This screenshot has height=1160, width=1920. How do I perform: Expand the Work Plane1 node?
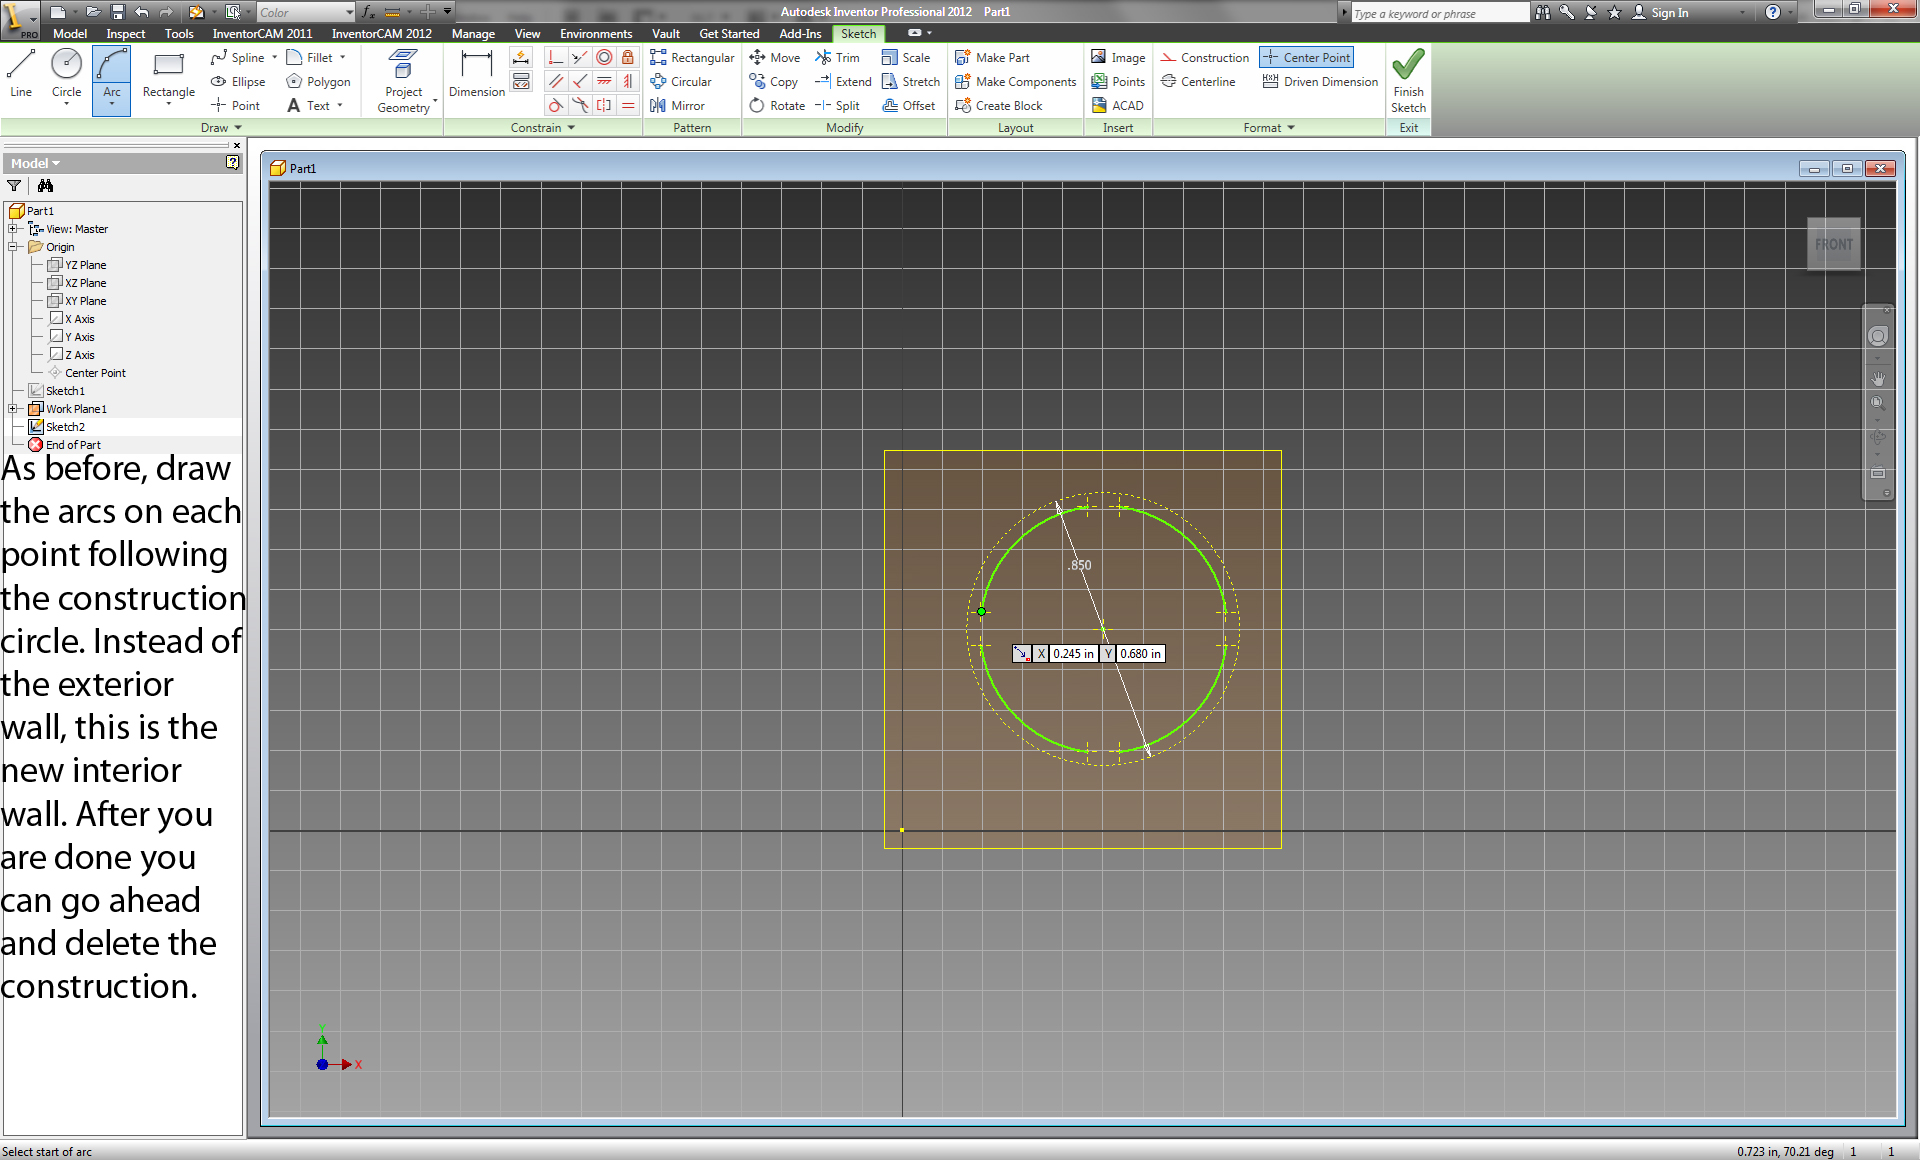coord(13,409)
